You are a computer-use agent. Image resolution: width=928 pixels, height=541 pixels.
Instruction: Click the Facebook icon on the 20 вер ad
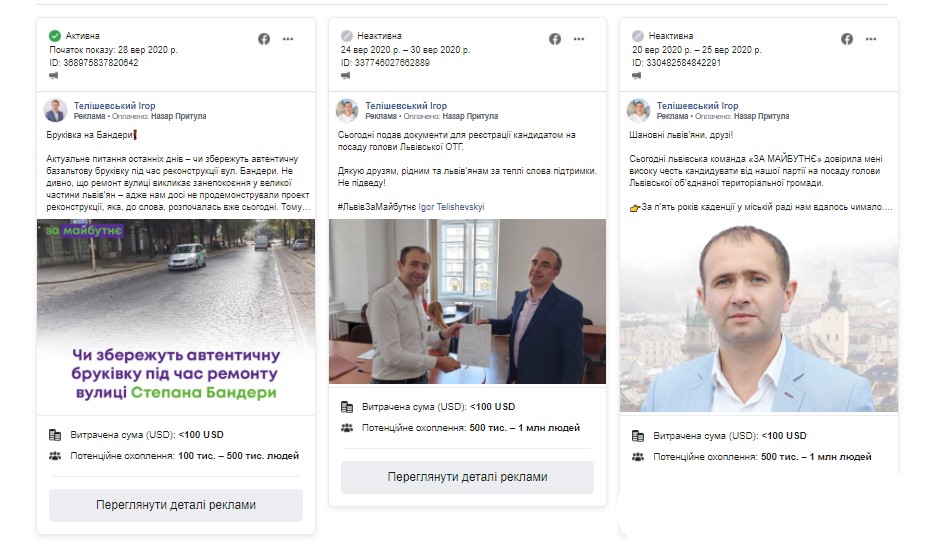(x=847, y=39)
